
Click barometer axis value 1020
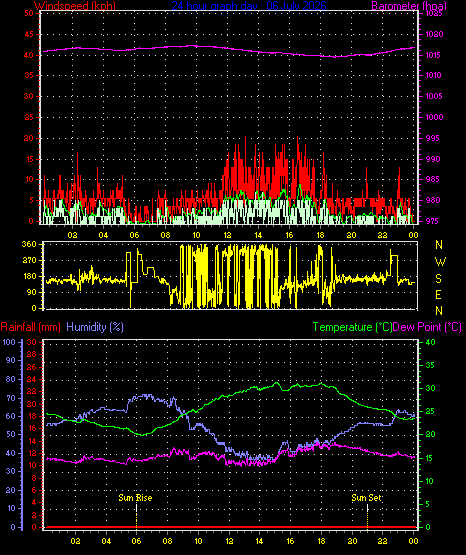pos(434,34)
